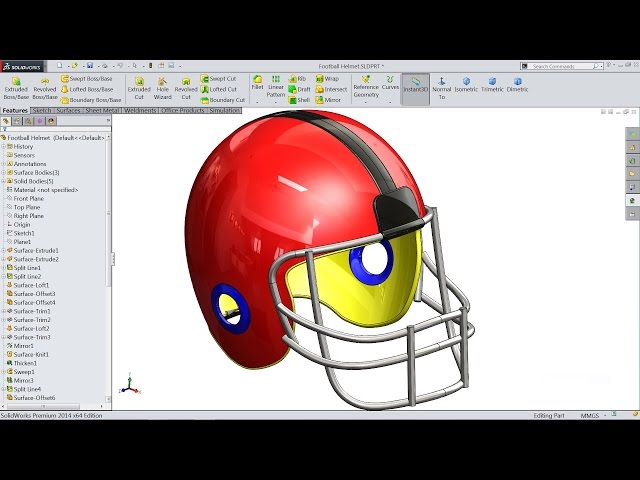The image size is (640, 480).
Task: Select the Shell feature
Action: pos(299,100)
